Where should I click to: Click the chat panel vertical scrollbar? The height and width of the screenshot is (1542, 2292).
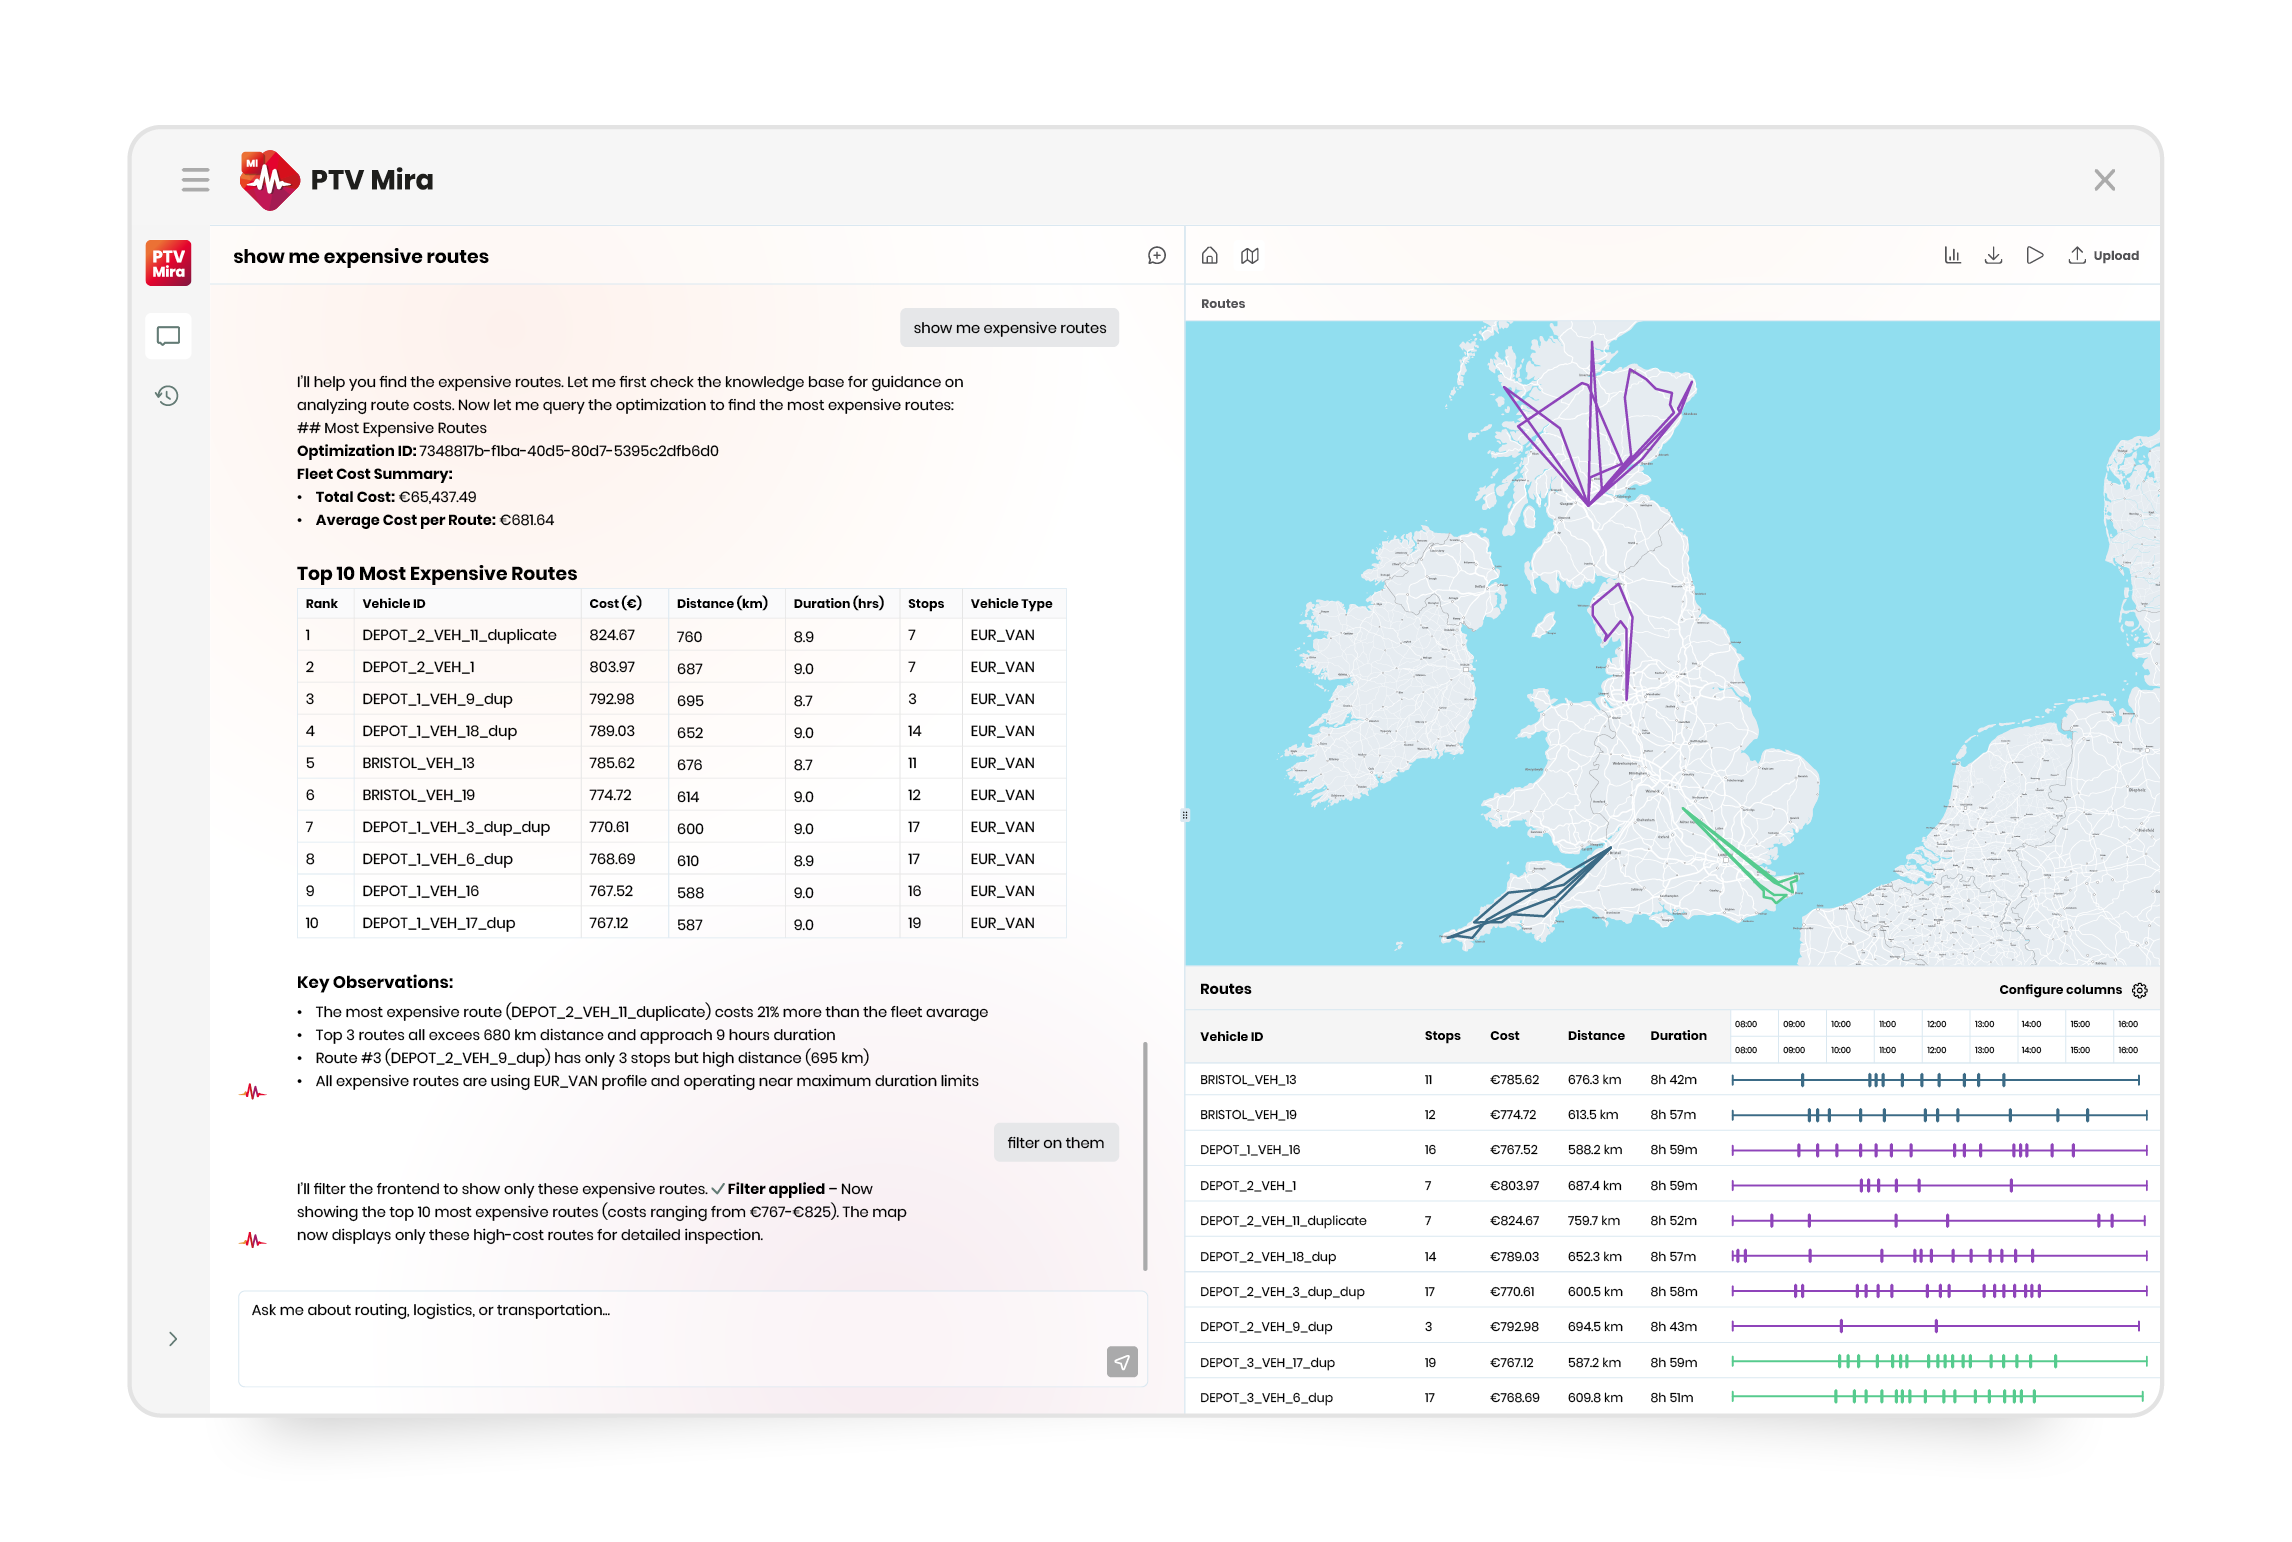pos(1145,1155)
